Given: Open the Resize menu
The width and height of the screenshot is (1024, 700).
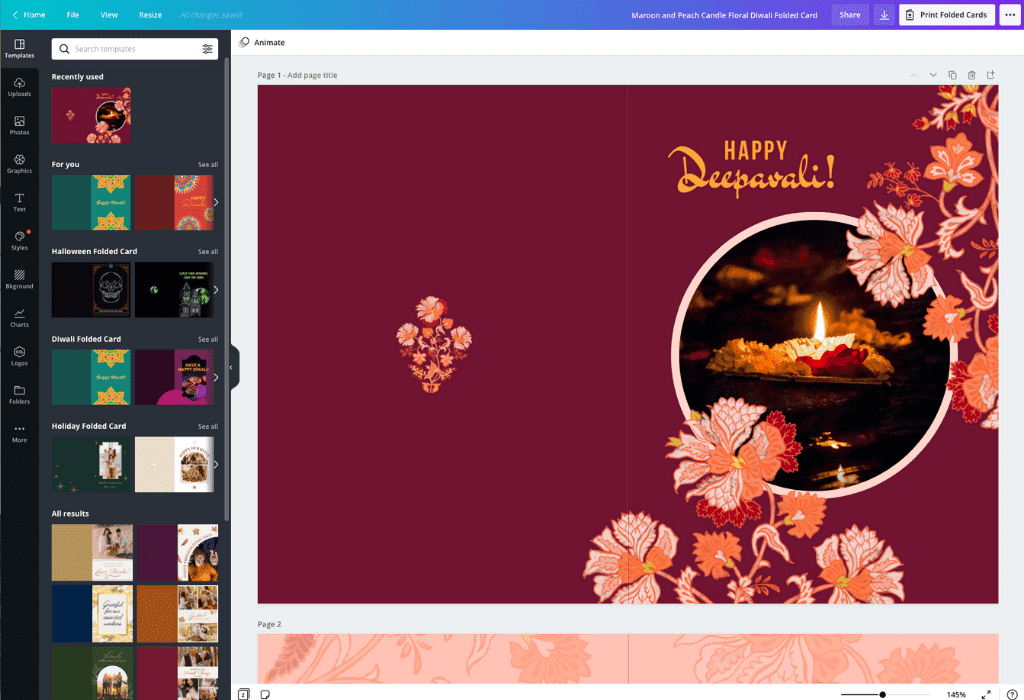Looking at the screenshot, I should click(150, 15).
